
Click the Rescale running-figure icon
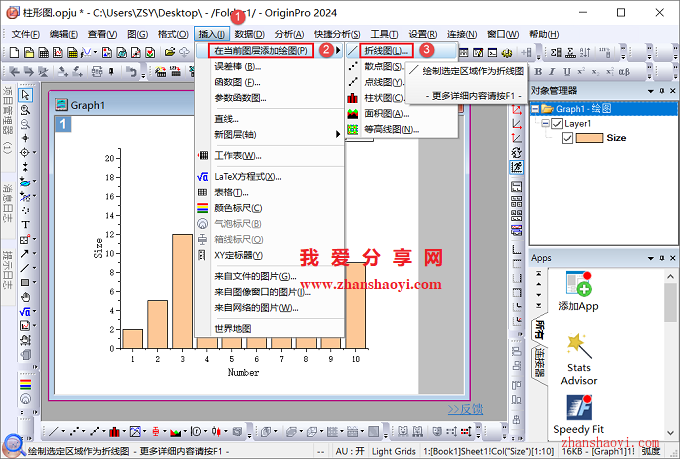(517, 167)
